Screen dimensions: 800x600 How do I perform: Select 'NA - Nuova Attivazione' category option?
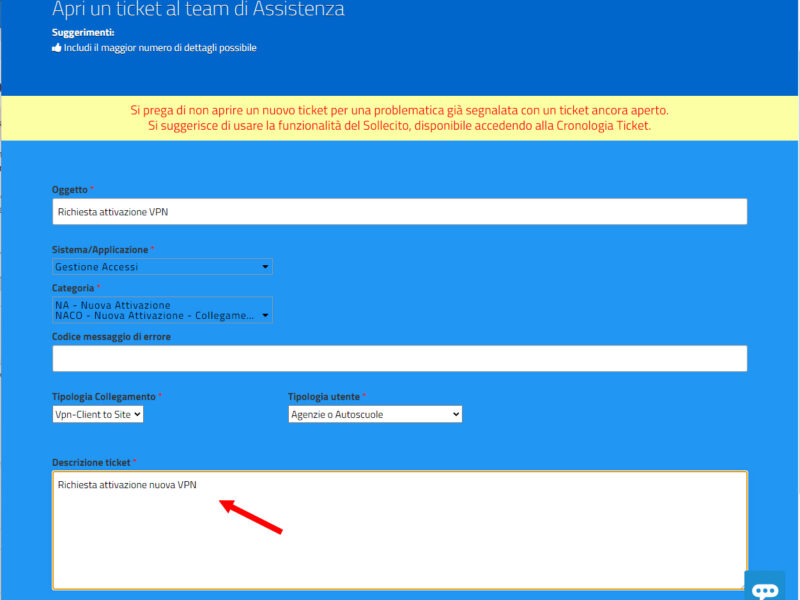click(x=113, y=305)
